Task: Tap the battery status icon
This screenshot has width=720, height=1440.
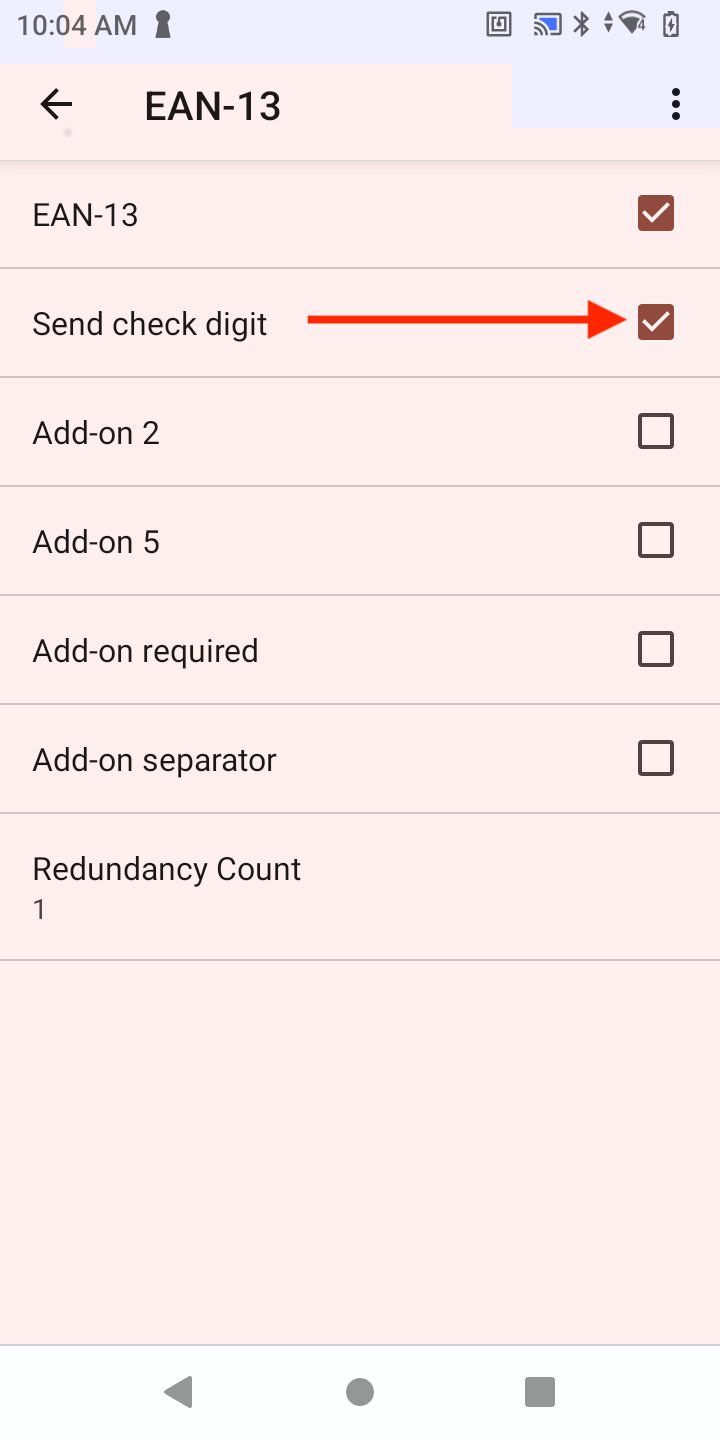Action: click(671, 25)
